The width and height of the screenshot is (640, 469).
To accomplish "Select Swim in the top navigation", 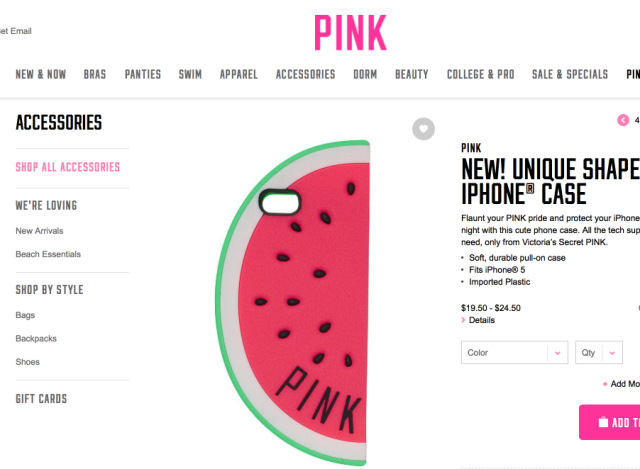I will (x=190, y=74).
